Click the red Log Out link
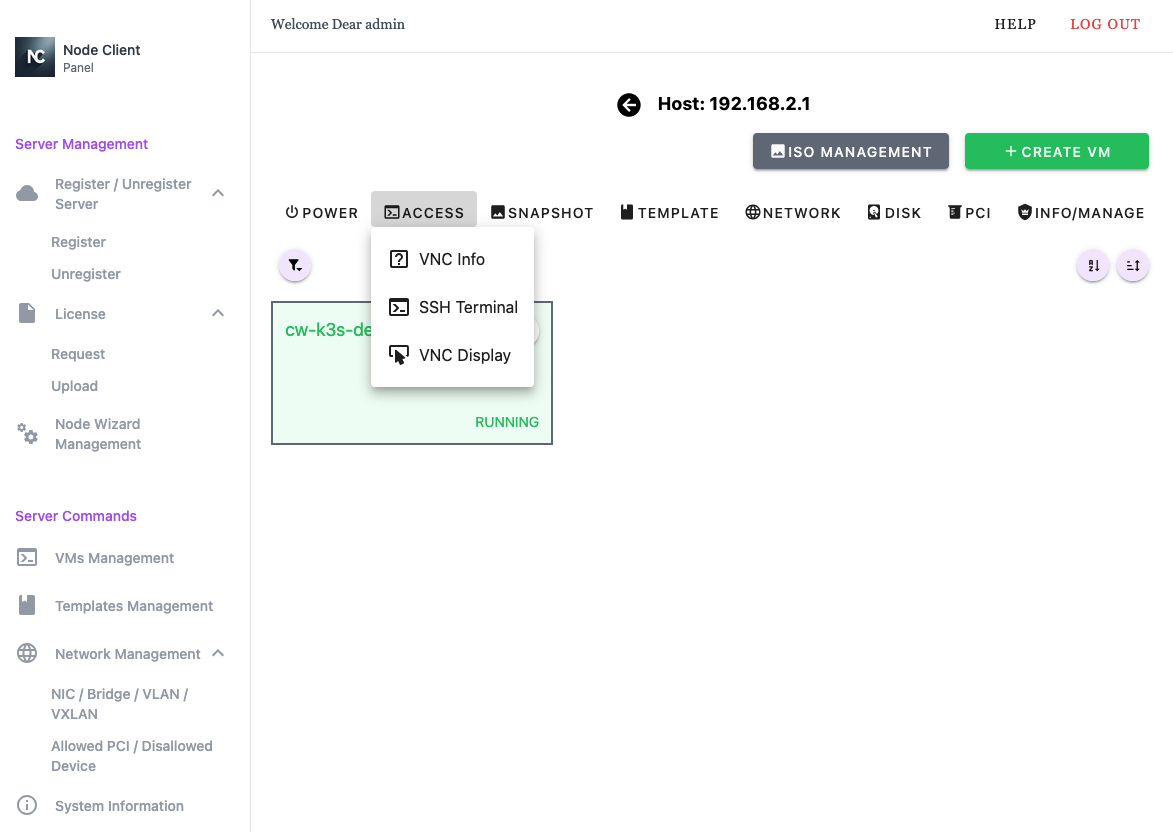 [x=1105, y=24]
